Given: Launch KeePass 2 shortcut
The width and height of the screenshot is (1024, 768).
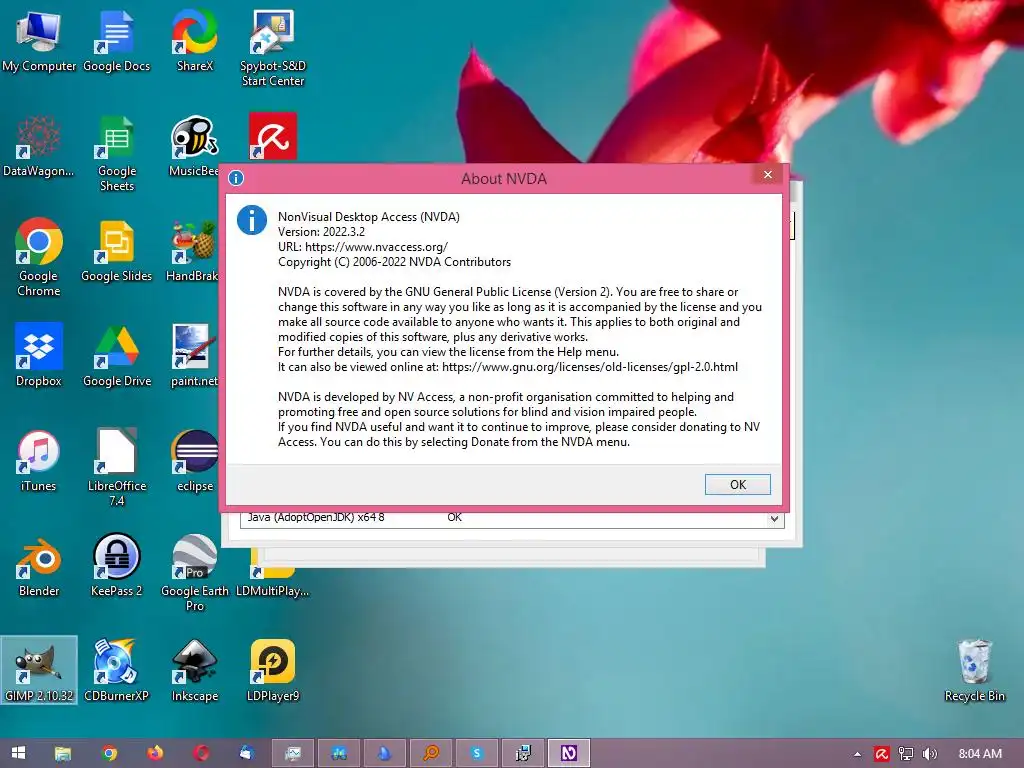Looking at the screenshot, I should click(x=116, y=567).
